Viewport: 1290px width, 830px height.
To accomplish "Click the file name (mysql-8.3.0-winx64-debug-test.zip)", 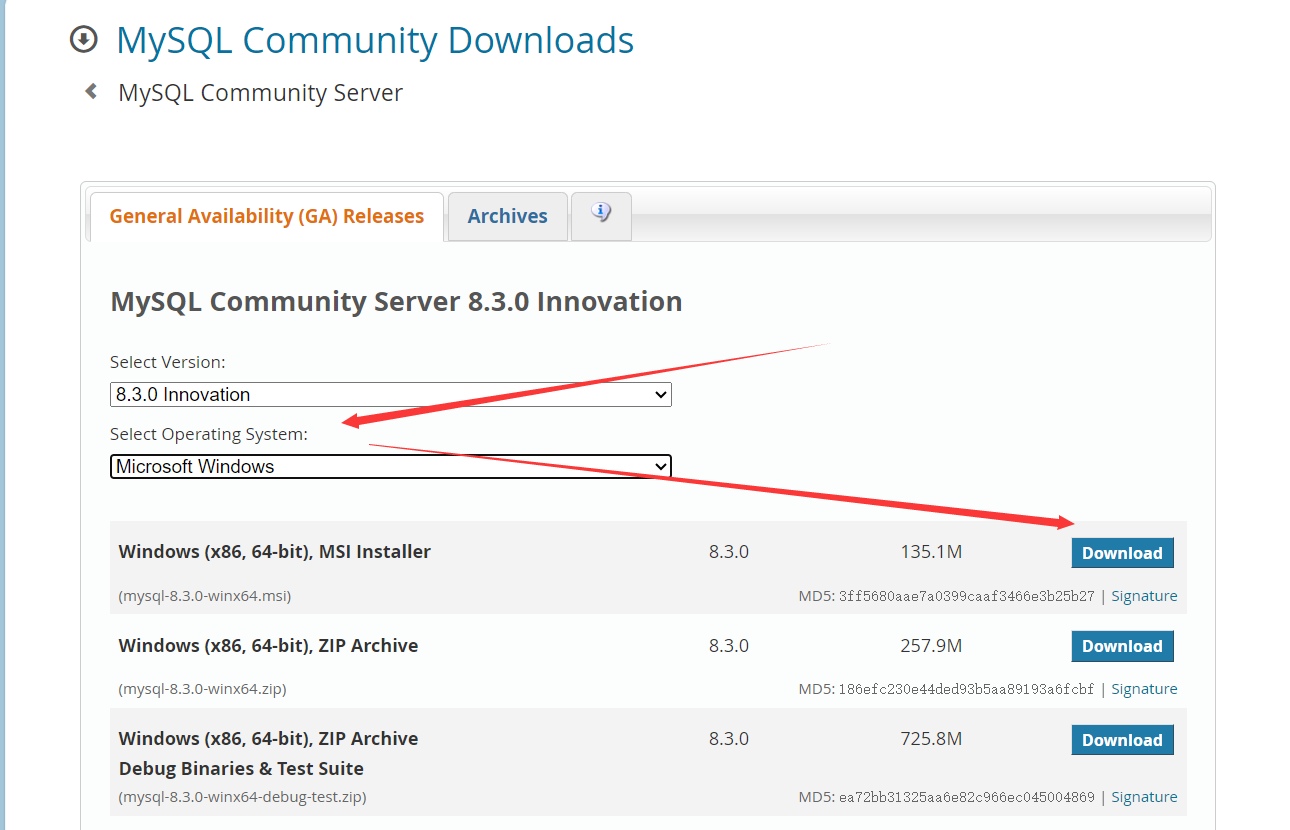I will [242, 797].
